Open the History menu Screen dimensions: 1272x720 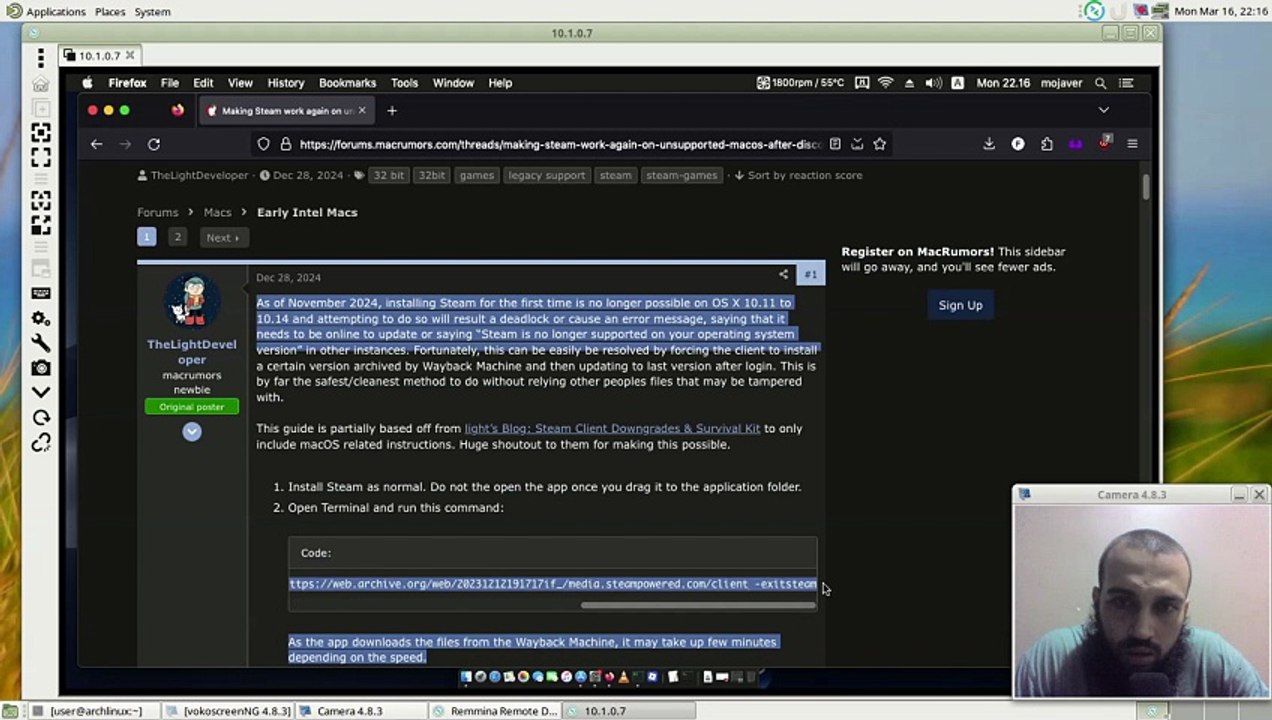[285, 83]
